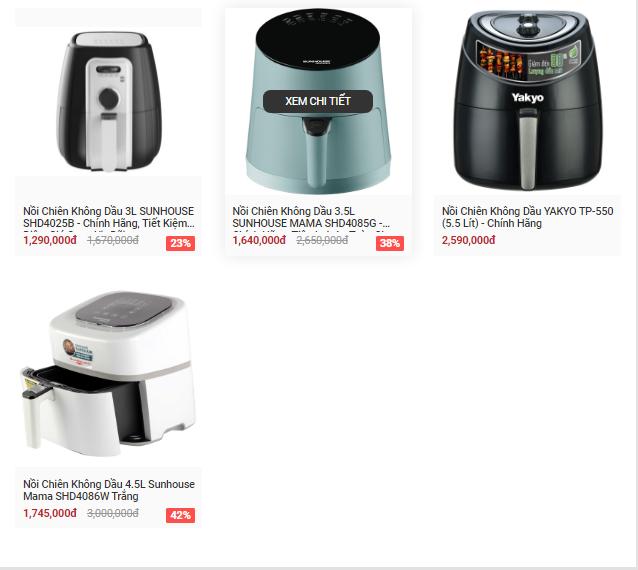638x570 pixels.
Task: Click the 23% discount badge
Action: click(180, 243)
